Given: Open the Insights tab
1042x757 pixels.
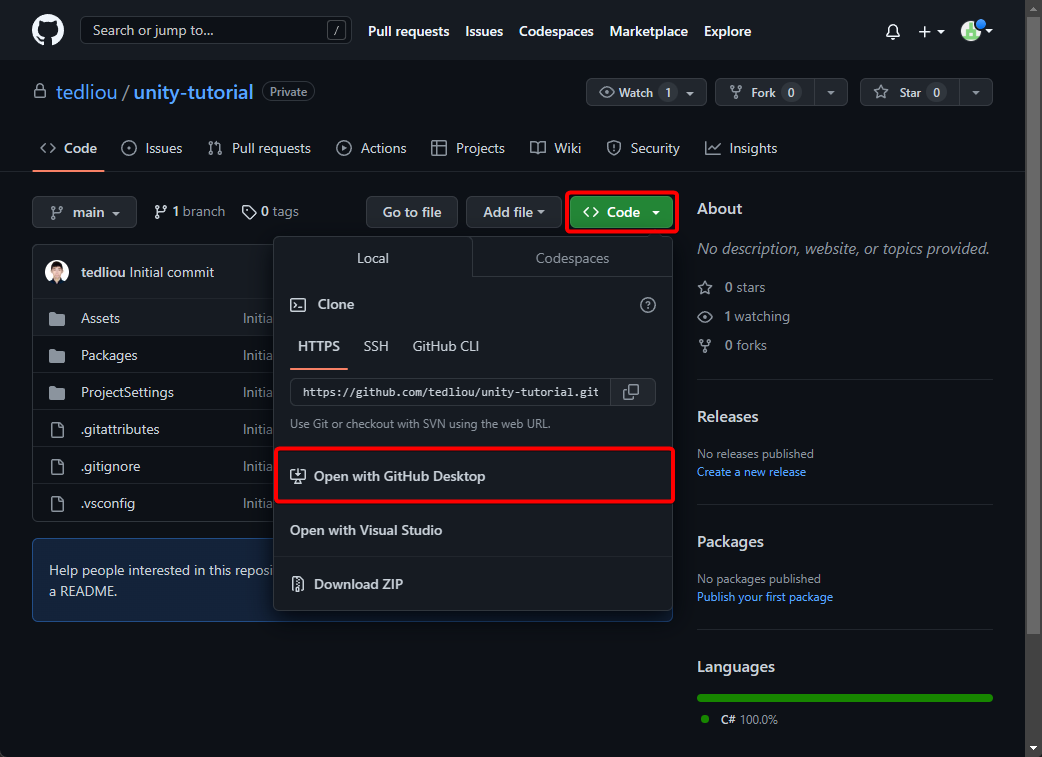Looking at the screenshot, I should 741,148.
